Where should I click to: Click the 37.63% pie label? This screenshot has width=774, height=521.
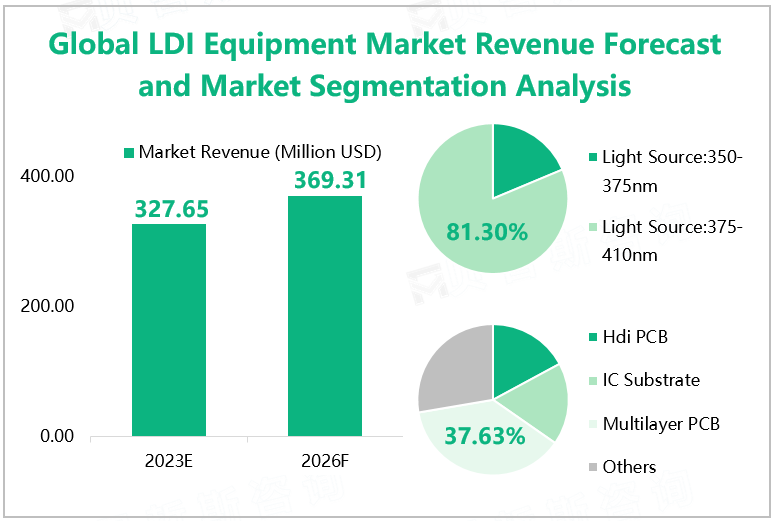pyautogui.click(x=485, y=436)
